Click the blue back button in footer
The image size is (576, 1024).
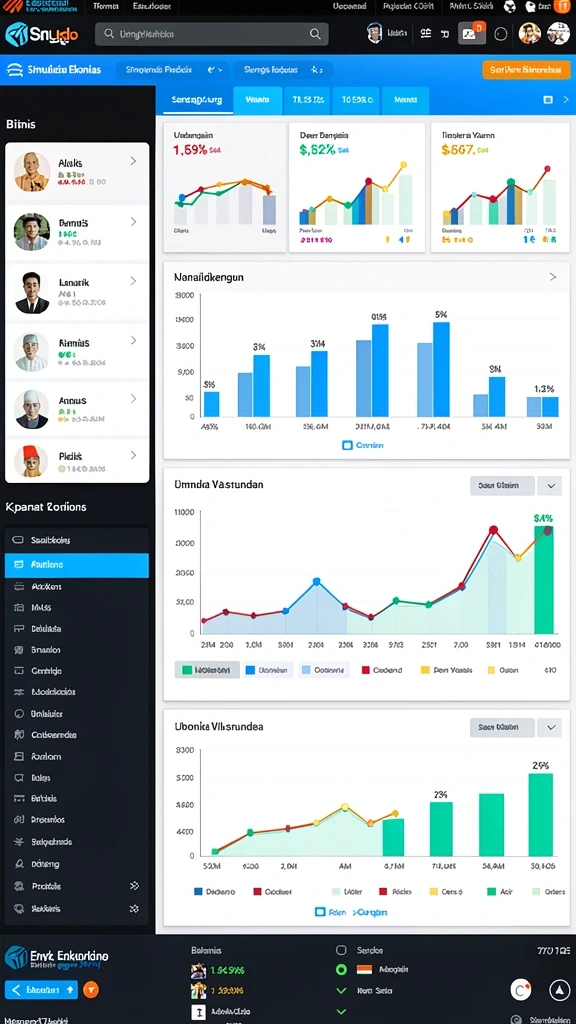(x=41, y=989)
